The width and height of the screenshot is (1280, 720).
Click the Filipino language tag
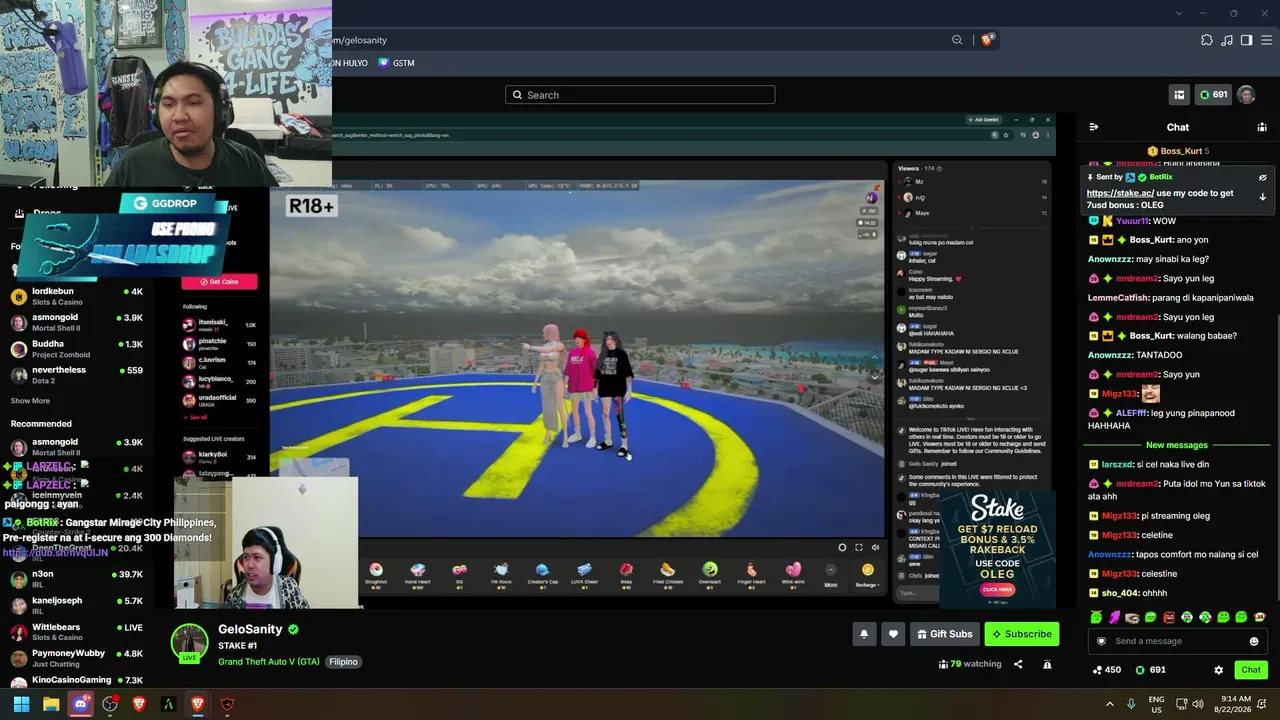pyautogui.click(x=343, y=662)
